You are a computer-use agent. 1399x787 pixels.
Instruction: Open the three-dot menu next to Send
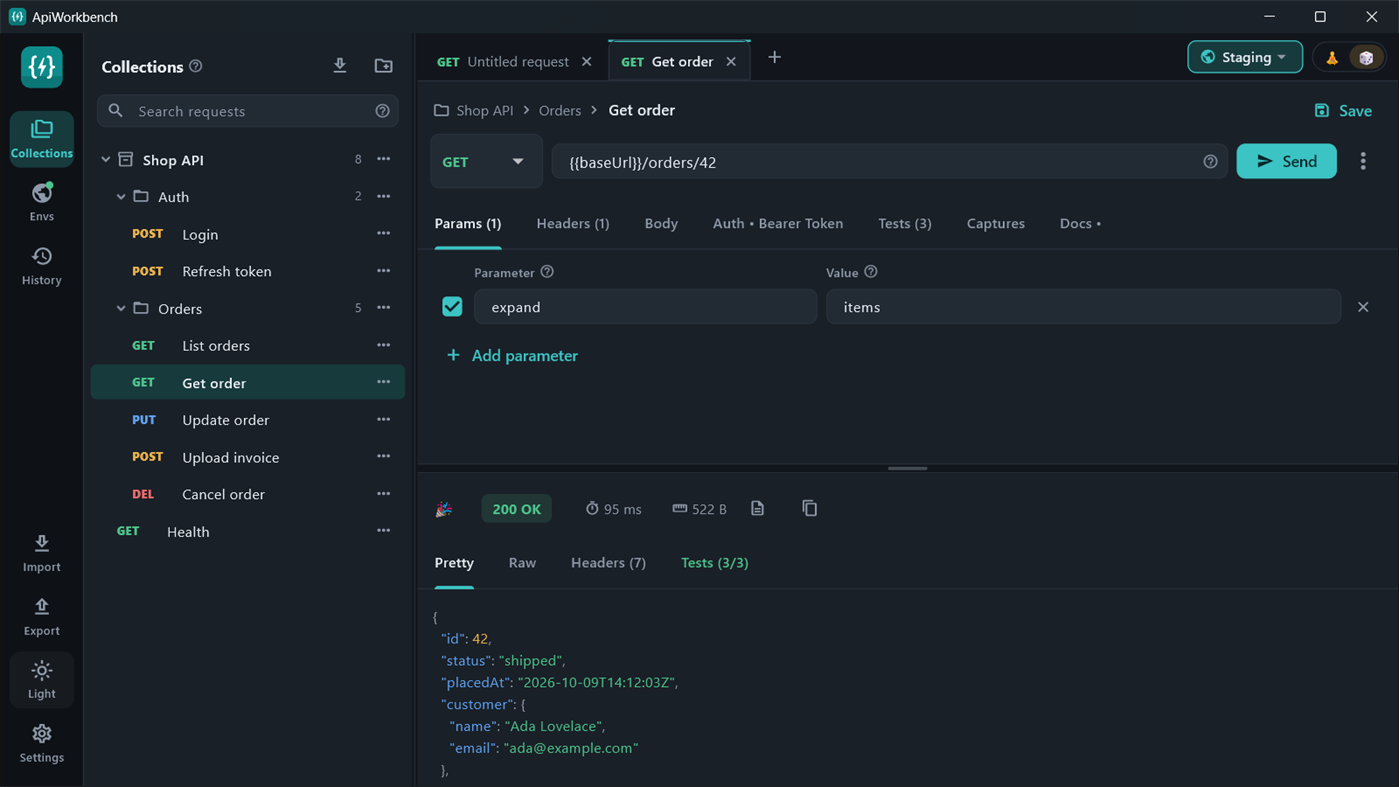(x=1363, y=161)
